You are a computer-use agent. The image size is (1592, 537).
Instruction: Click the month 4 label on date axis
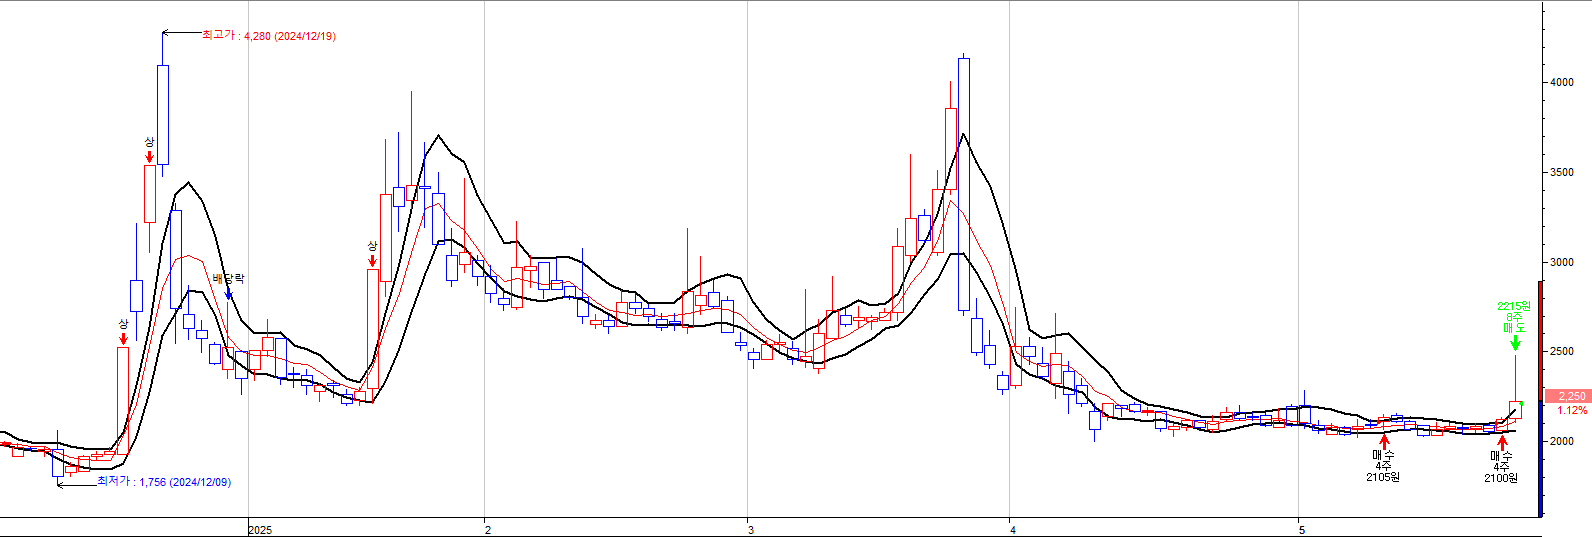click(x=1013, y=530)
